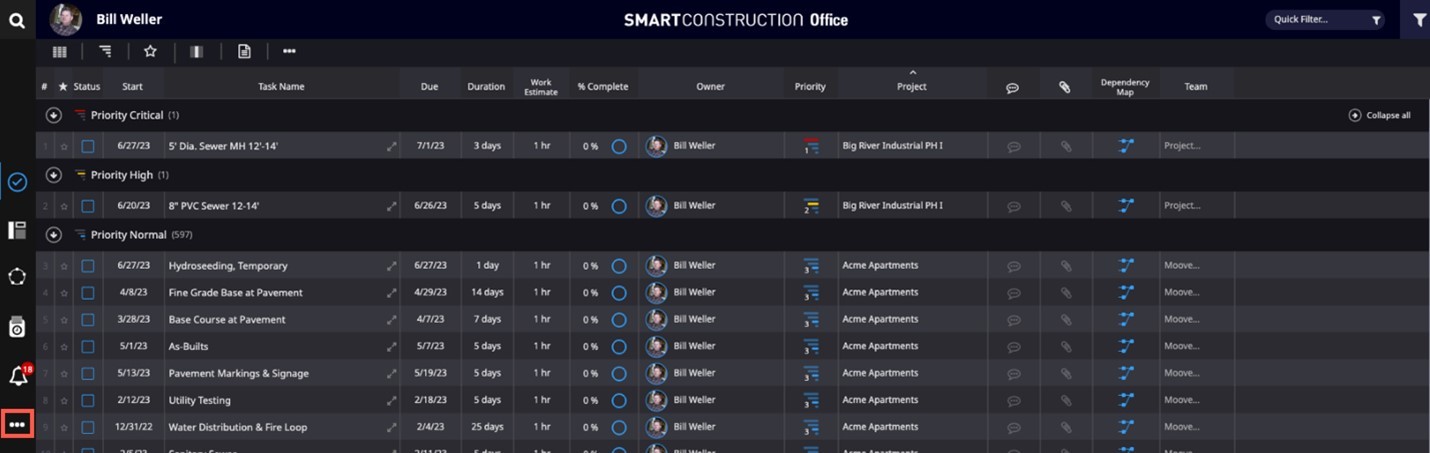Set percent complete circle for 5' Dia. Sewer

[619, 146]
